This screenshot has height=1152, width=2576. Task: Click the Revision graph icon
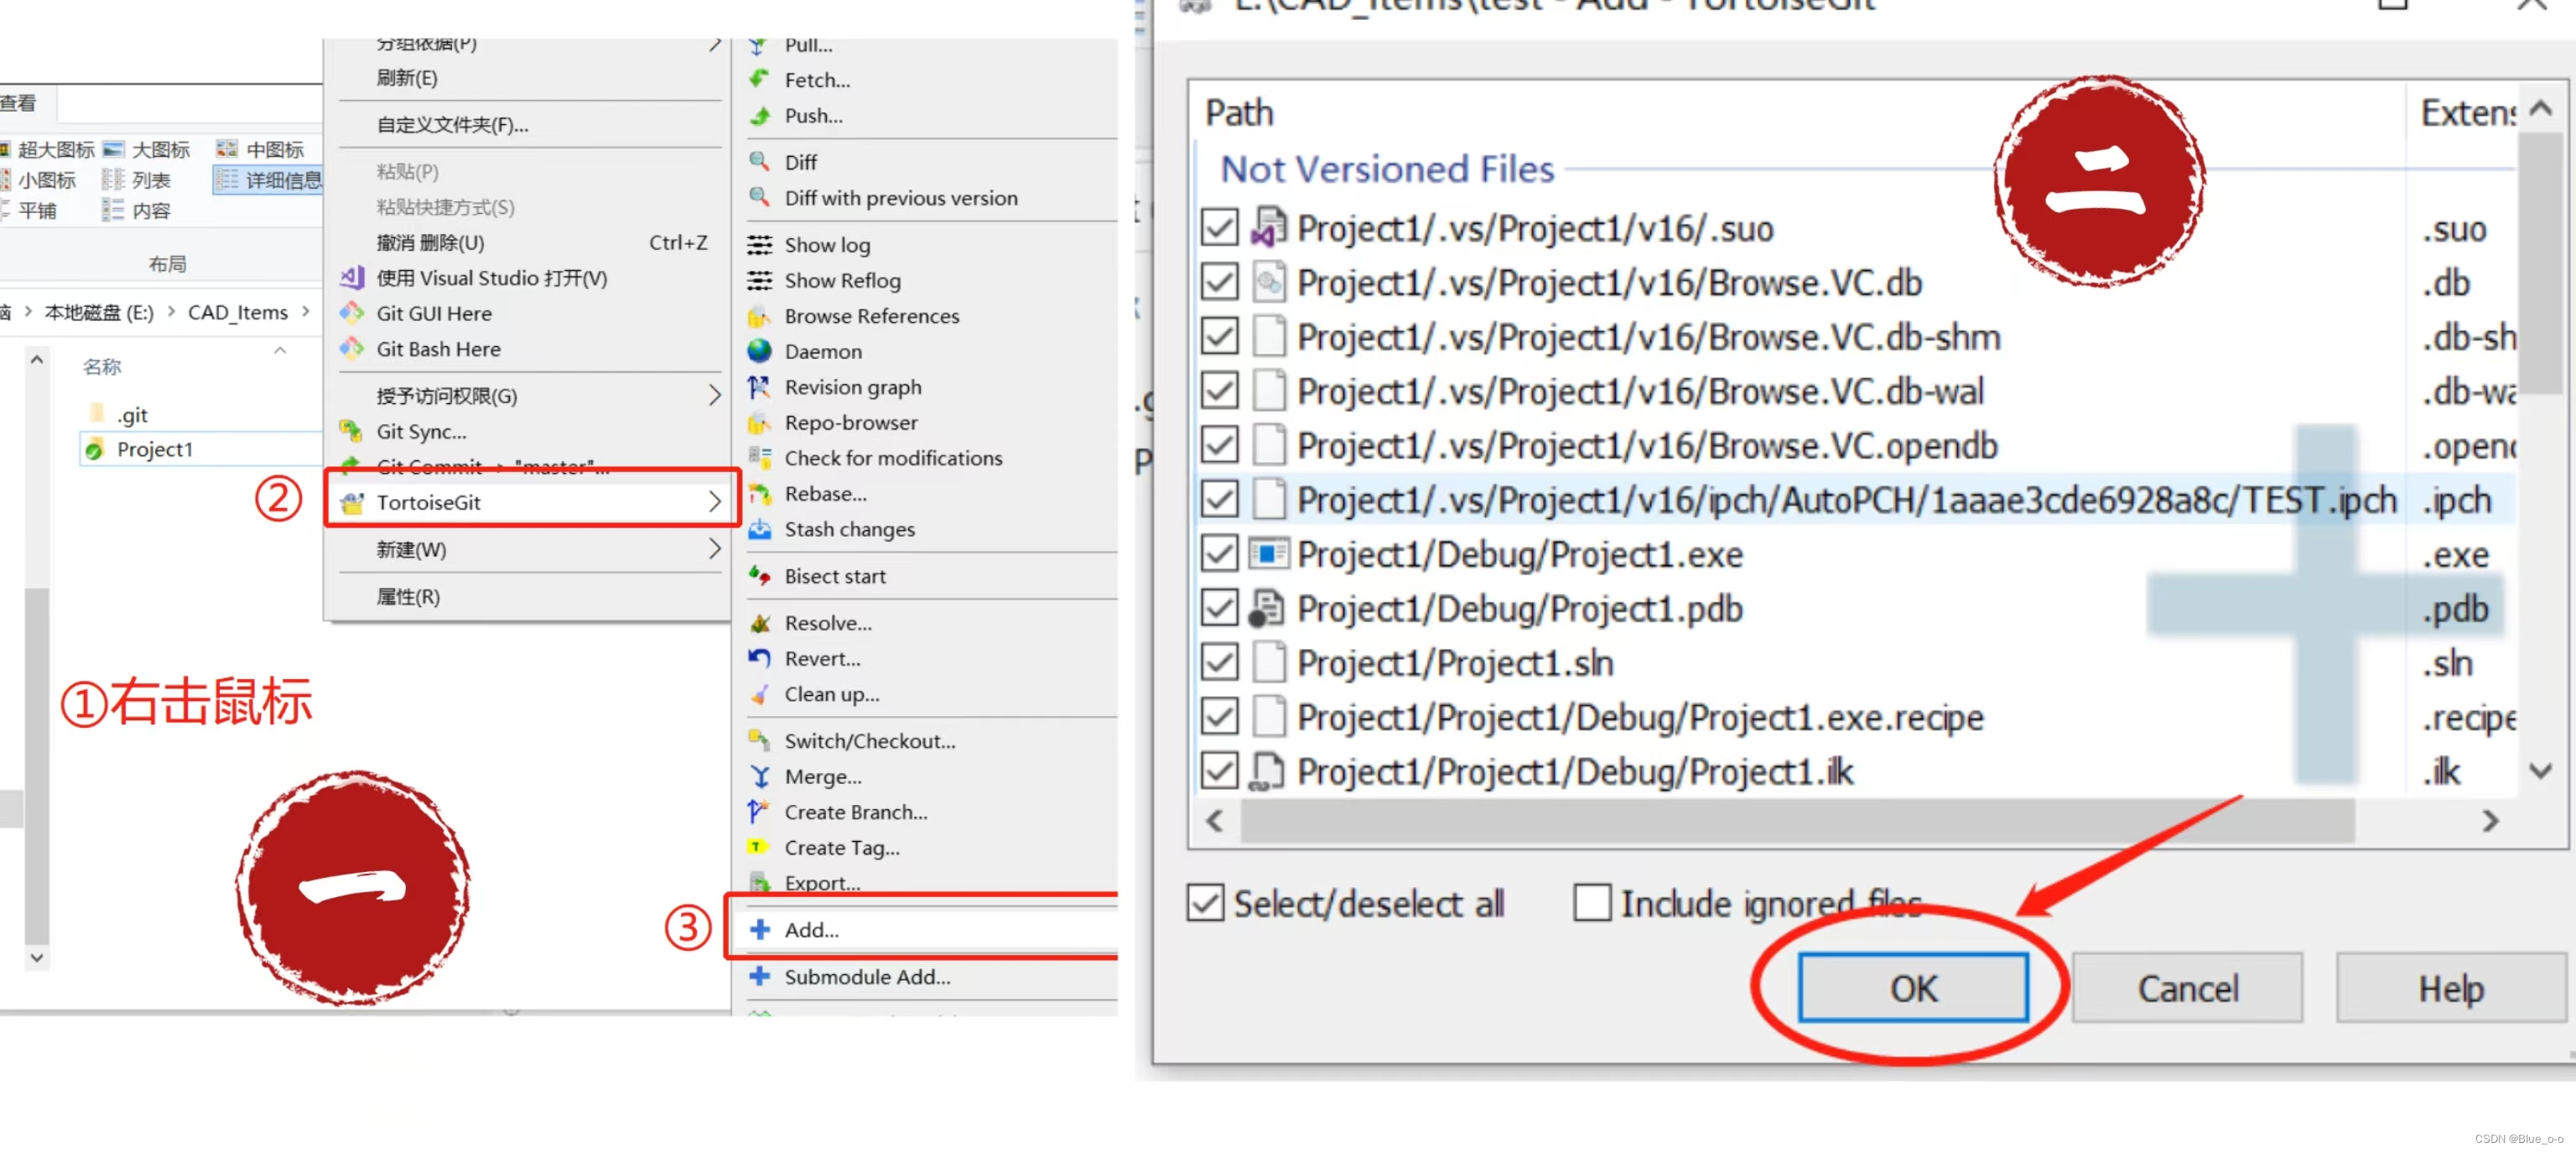759,387
